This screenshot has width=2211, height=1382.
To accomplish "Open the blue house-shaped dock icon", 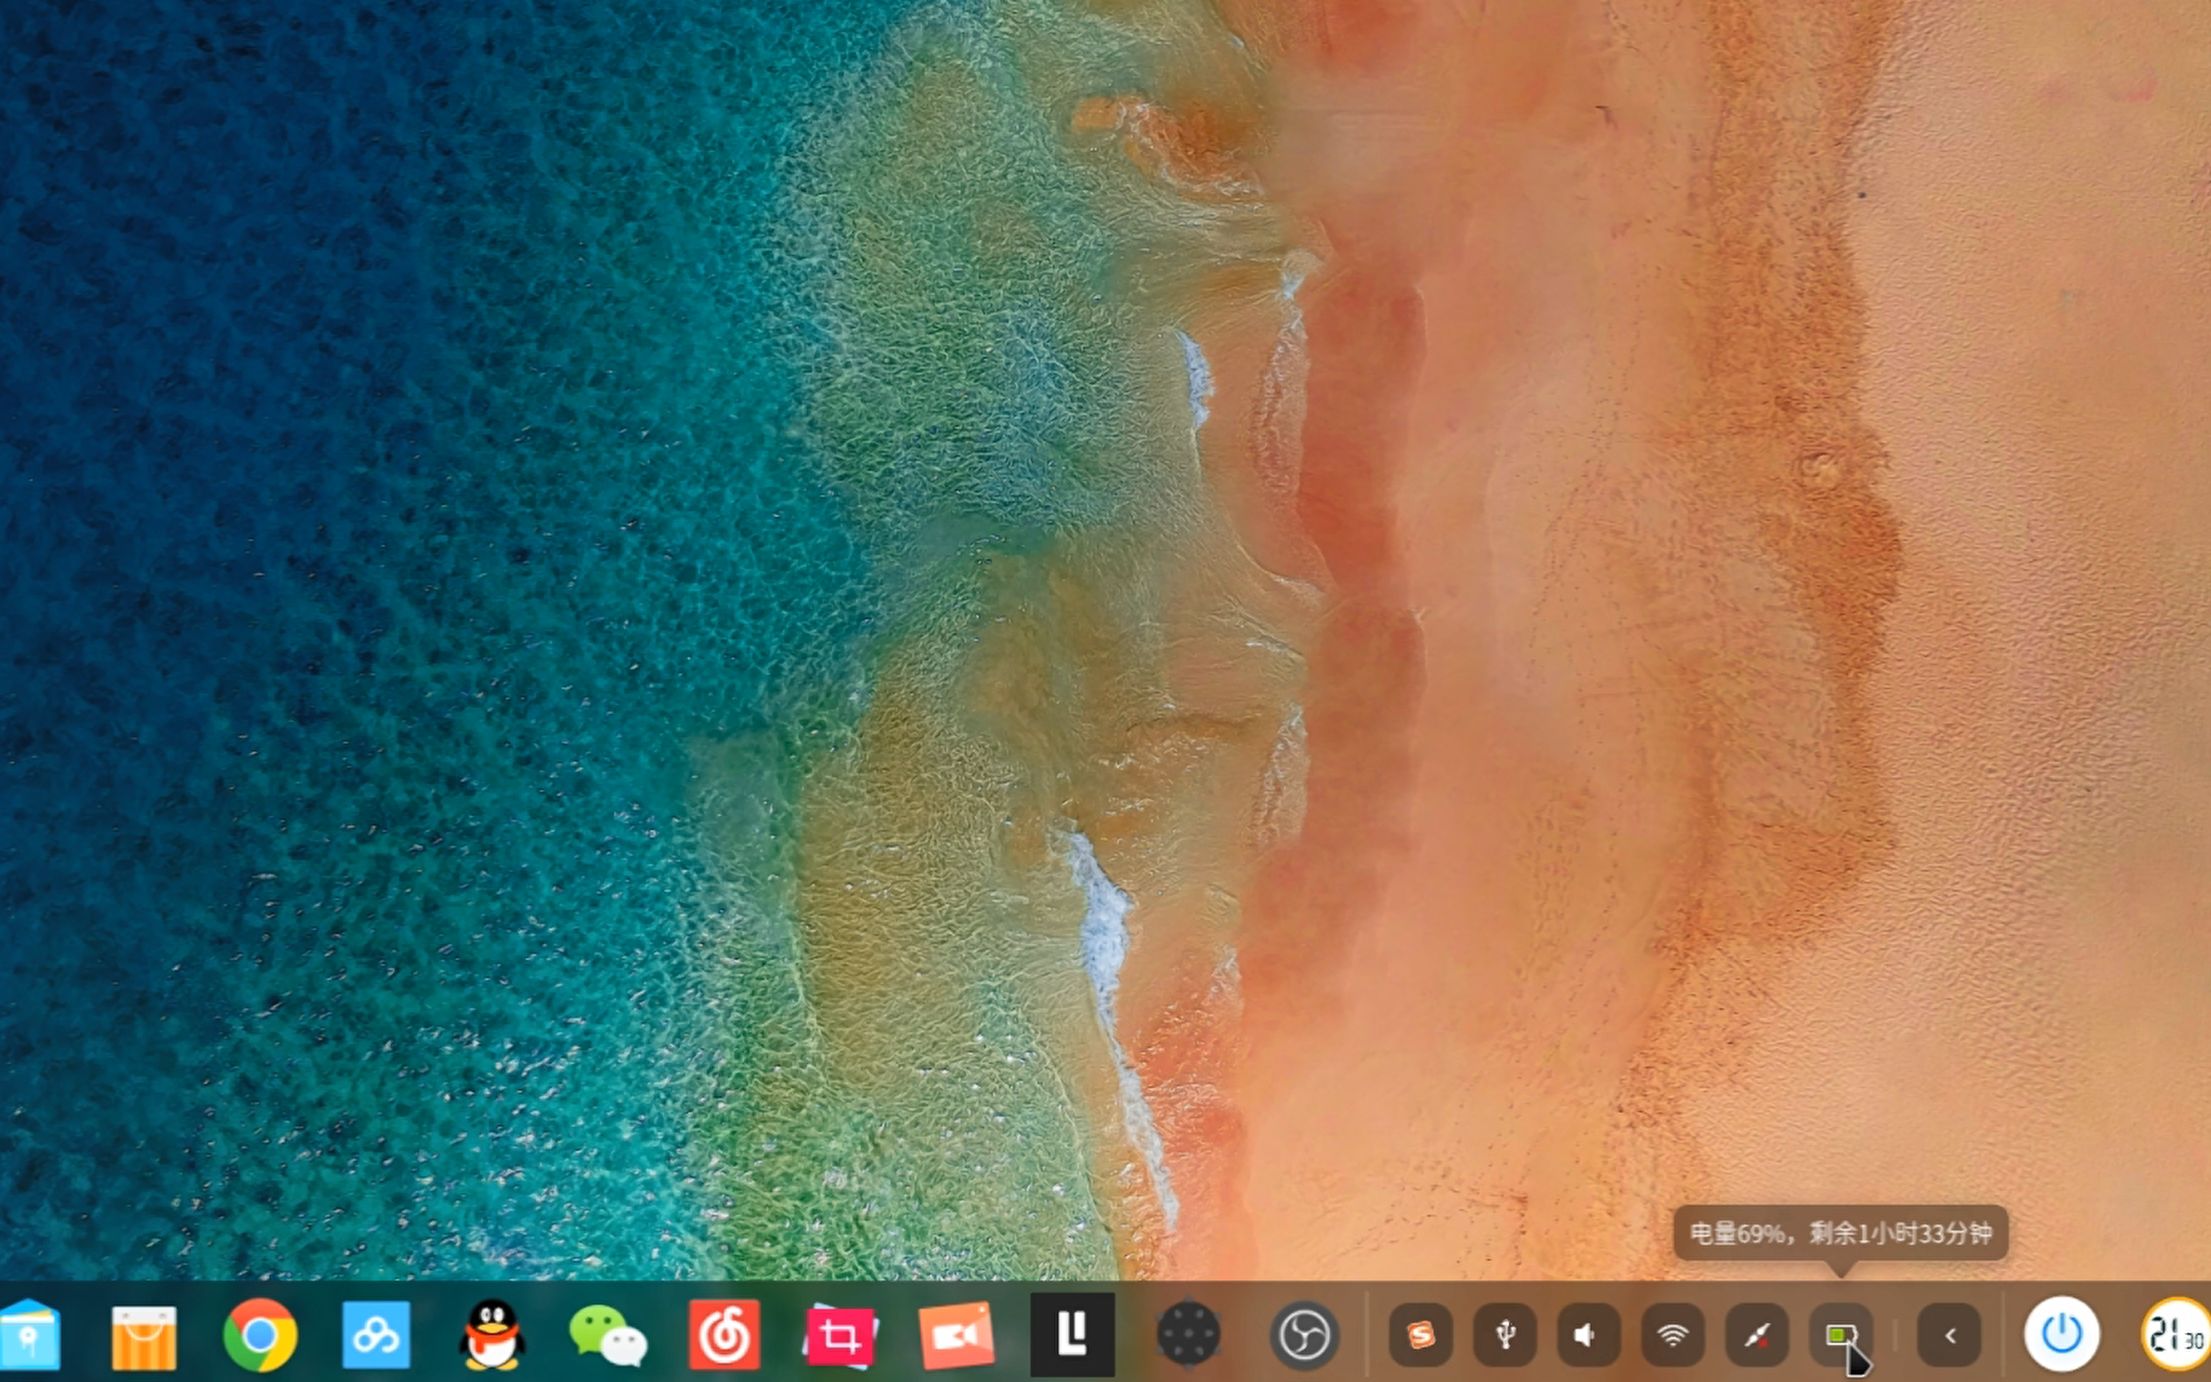I will pyautogui.click(x=30, y=1336).
